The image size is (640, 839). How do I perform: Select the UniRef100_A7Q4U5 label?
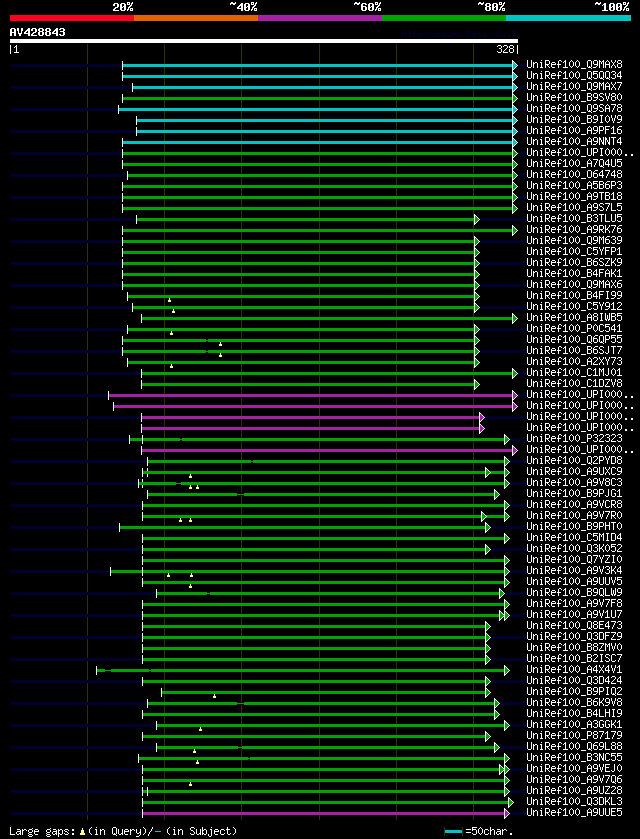click(574, 163)
